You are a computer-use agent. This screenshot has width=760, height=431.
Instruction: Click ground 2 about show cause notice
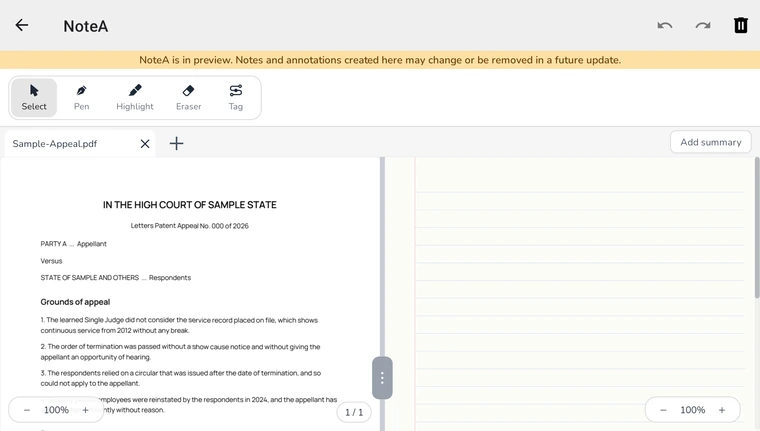(180, 352)
